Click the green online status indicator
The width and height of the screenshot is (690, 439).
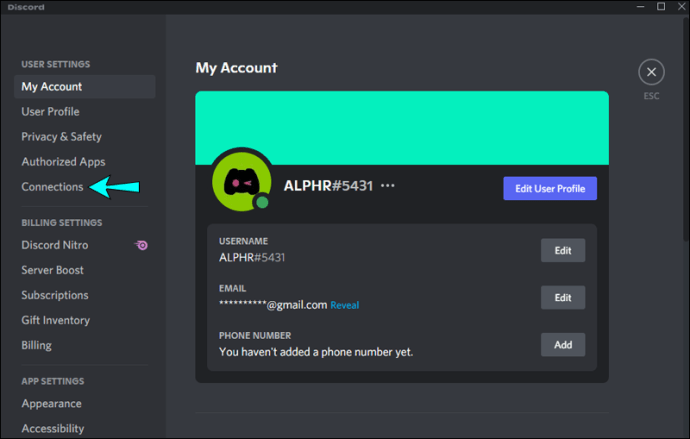pyautogui.click(x=262, y=202)
